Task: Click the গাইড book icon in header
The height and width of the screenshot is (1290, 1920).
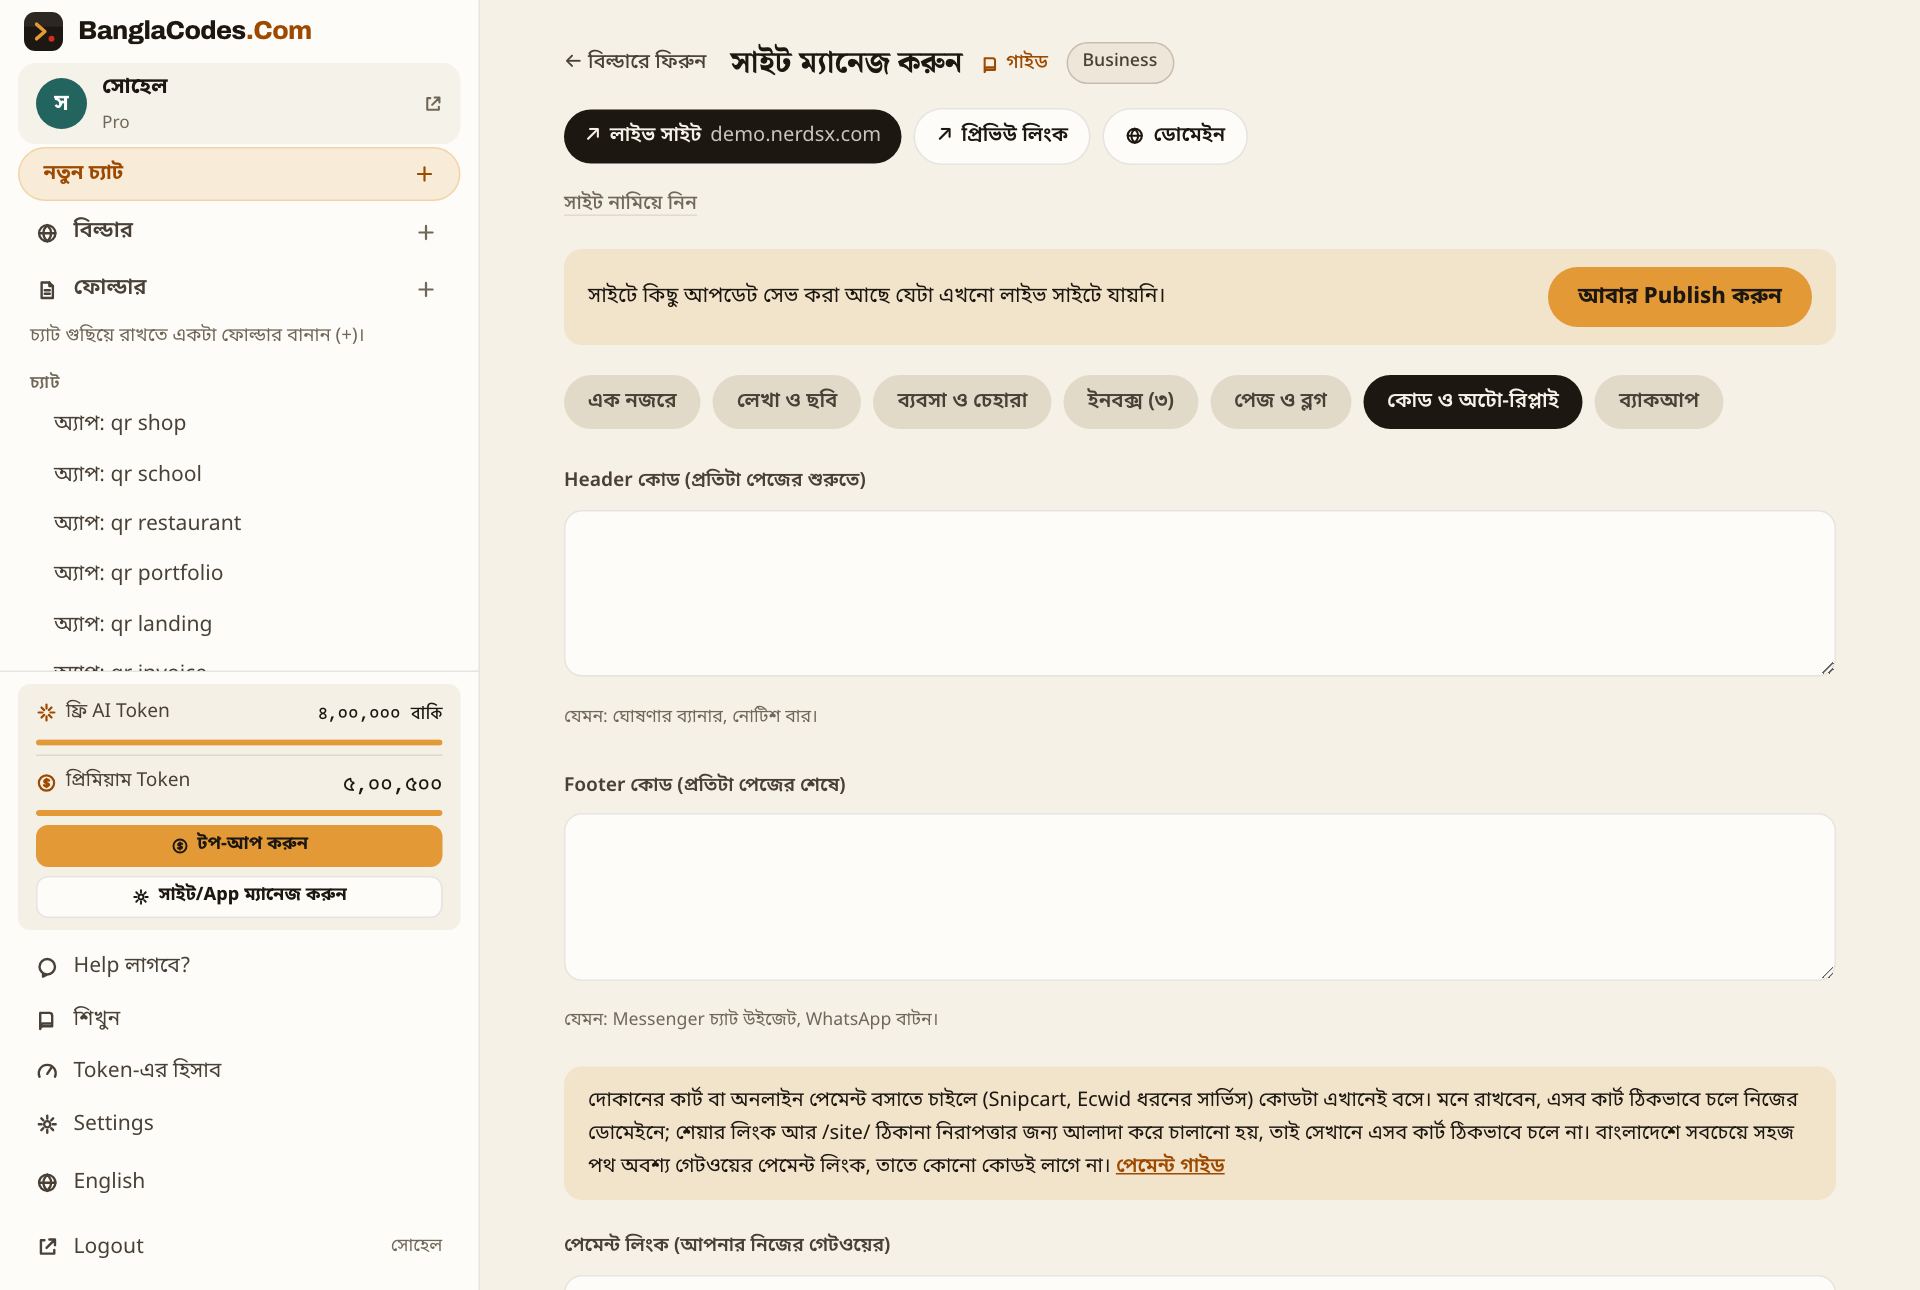Action: tap(990, 64)
